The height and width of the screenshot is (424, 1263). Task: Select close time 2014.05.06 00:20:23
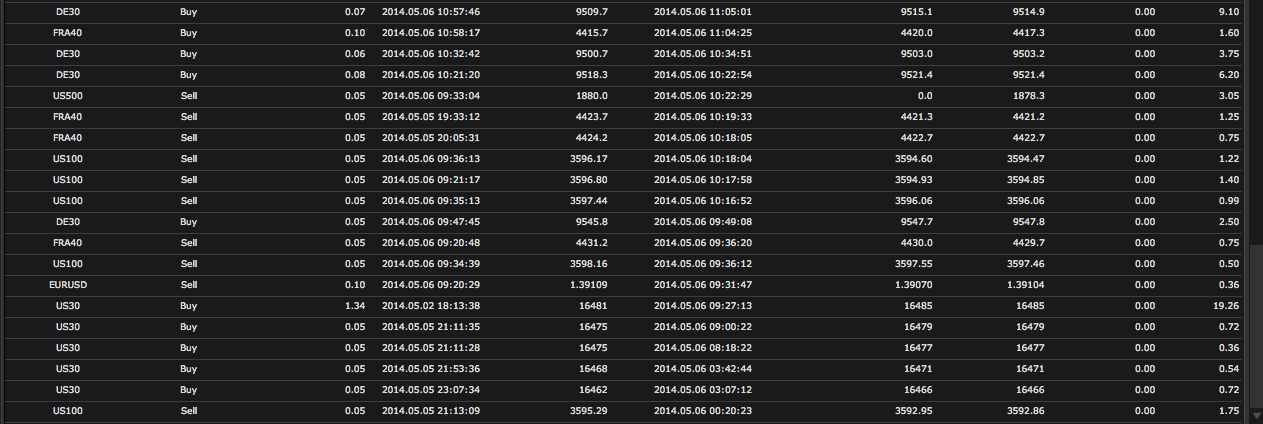coord(702,411)
